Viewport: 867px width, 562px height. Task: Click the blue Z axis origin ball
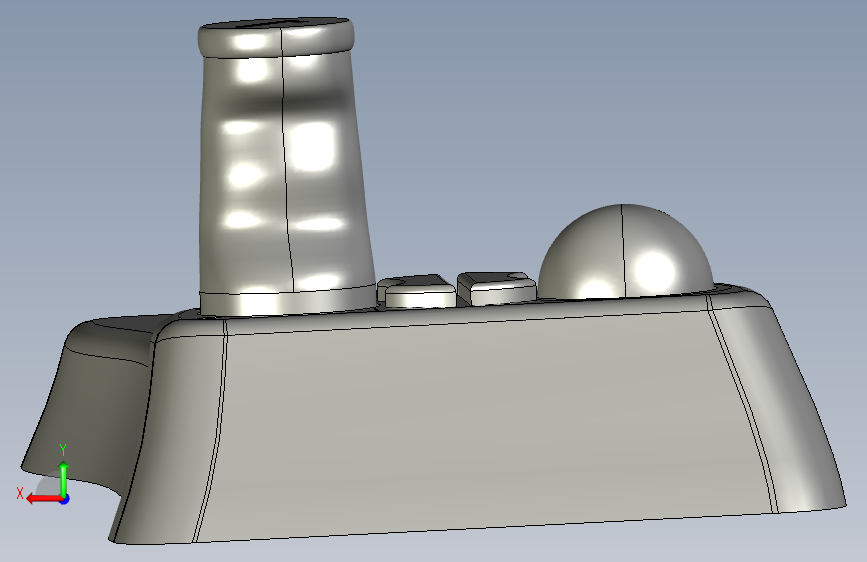tap(65, 499)
